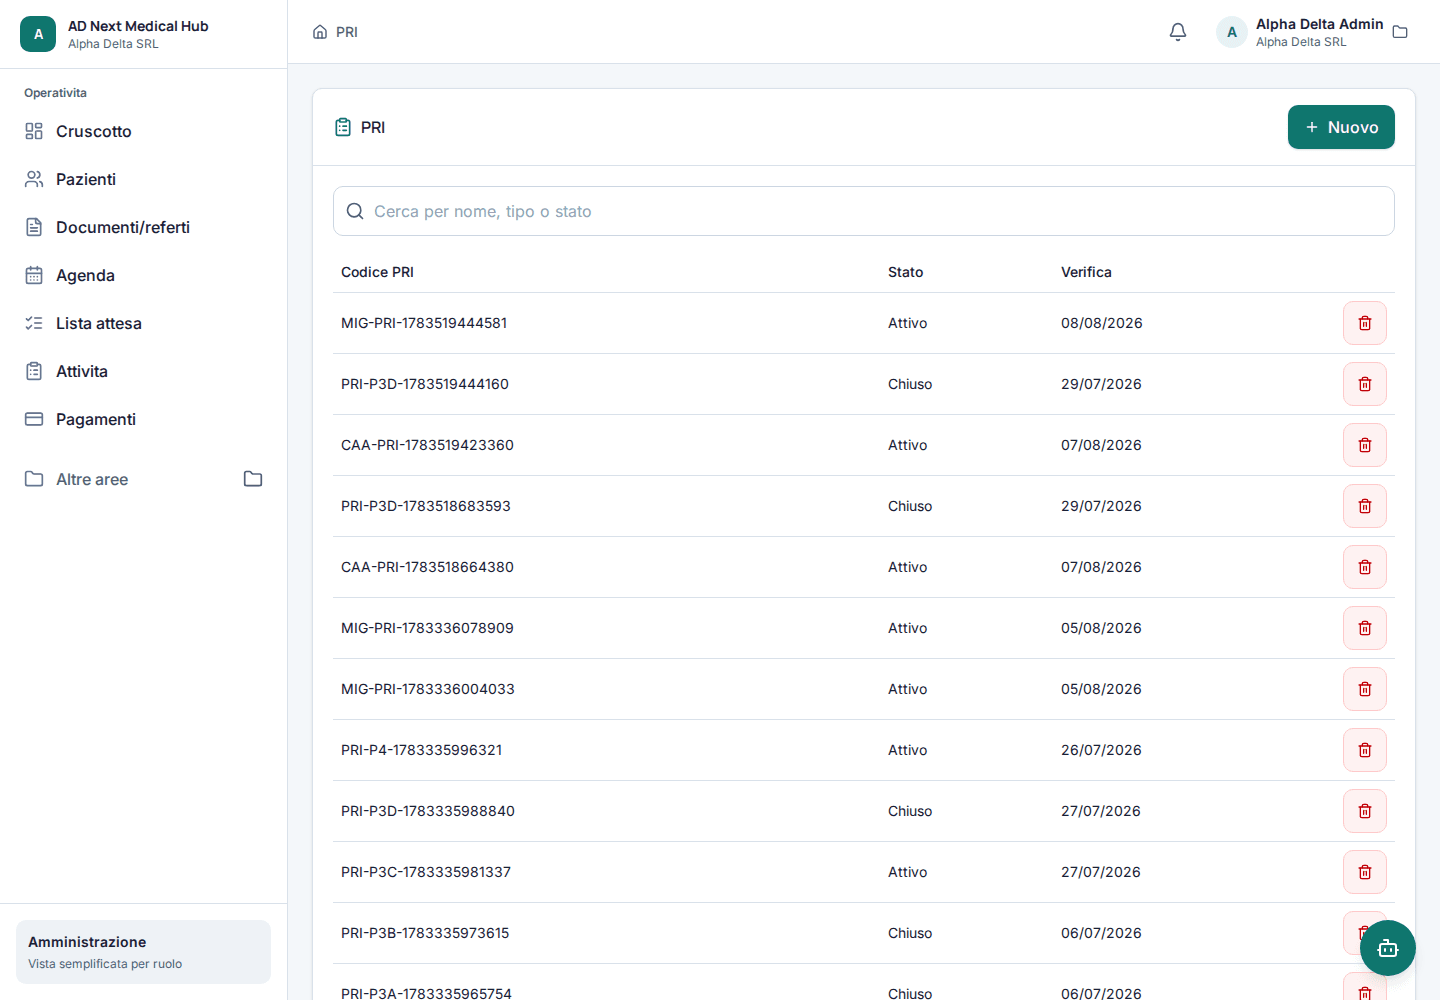1440x1000 pixels.
Task: Delete PRI-P3C-1783335981337 with trash icon
Action: tap(1365, 872)
